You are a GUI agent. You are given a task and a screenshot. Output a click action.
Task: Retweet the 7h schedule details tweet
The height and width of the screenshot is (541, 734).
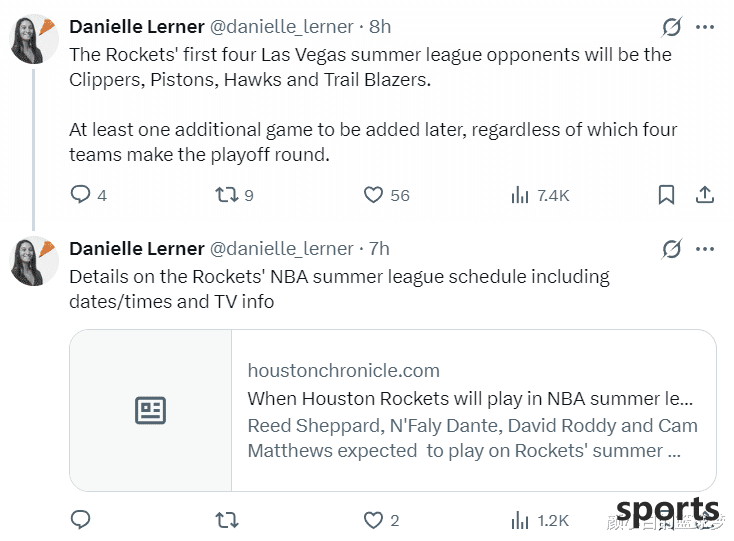tap(227, 520)
